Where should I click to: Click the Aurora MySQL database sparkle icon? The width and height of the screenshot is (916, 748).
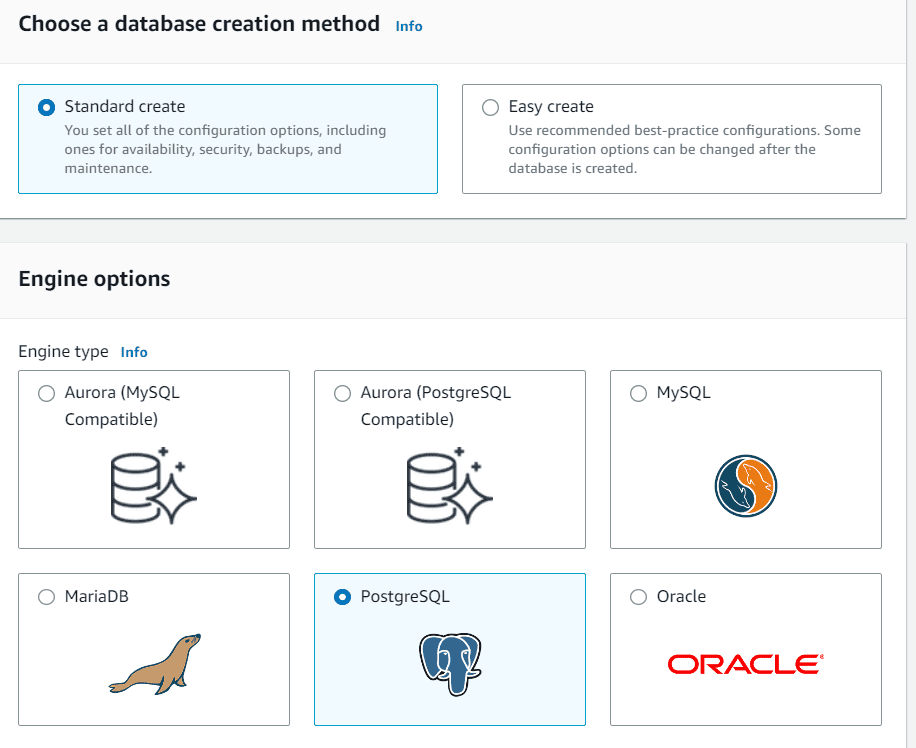pyautogui.click(x=154, y=486)
